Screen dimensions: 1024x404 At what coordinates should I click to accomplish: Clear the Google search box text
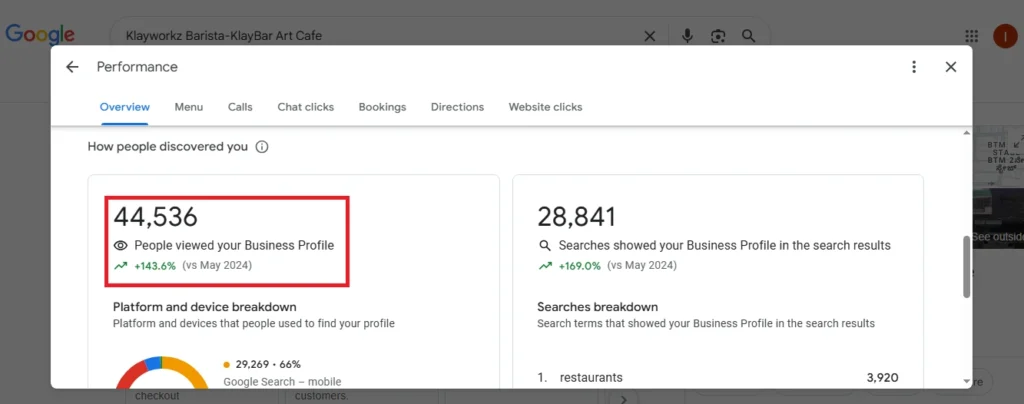coord(650,36)
